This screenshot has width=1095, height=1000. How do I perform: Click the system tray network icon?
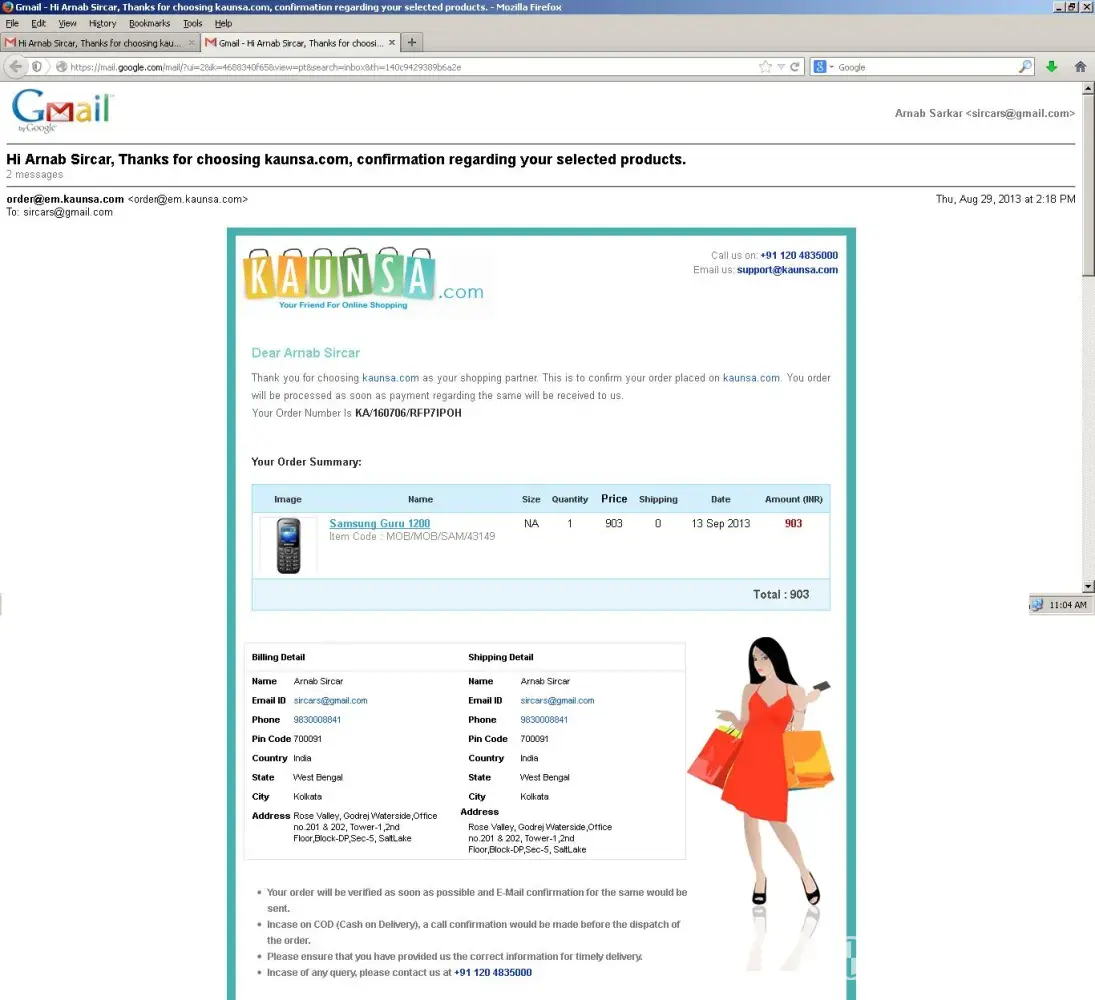(1037, 605)
